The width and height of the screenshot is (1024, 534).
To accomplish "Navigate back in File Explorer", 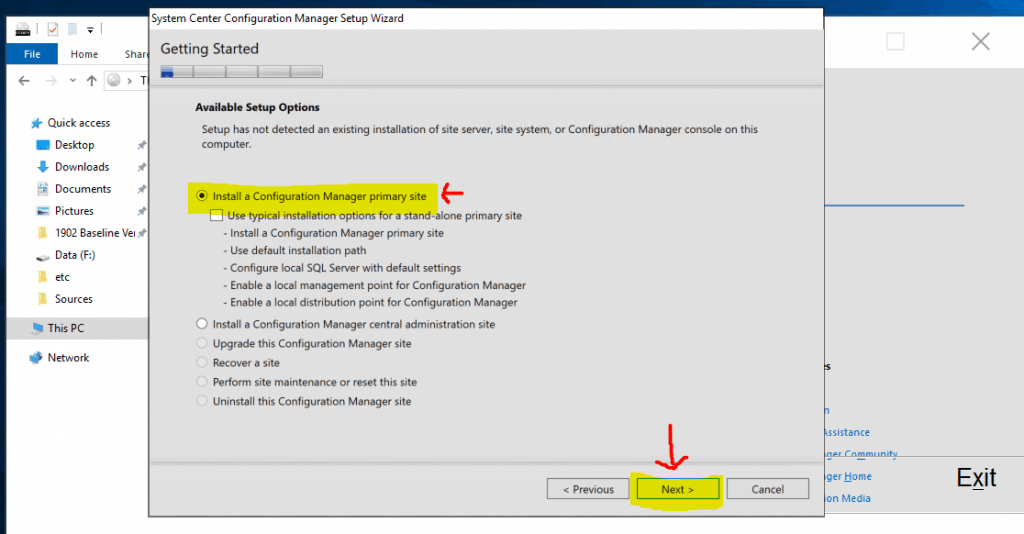I will [x=24, y=80].
